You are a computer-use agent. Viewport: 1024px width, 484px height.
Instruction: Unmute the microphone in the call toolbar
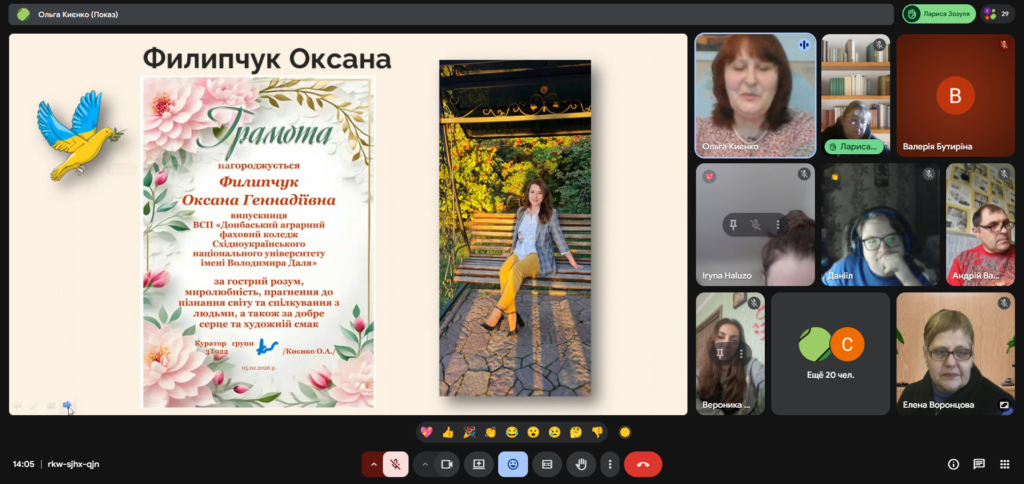point(396,464)
